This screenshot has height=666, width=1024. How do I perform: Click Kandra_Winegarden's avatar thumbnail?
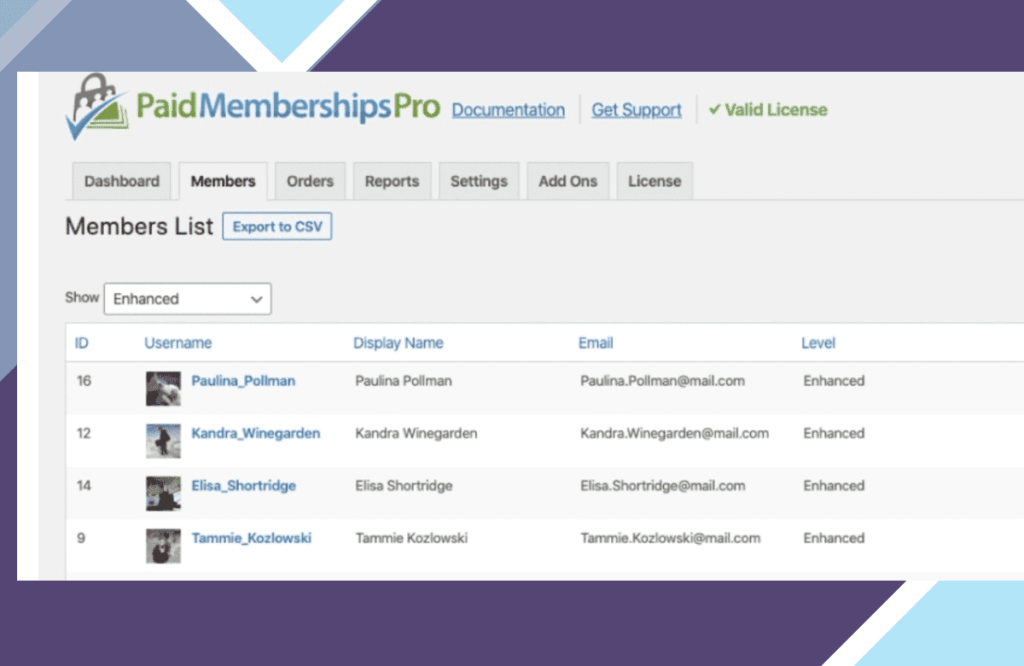tap(163, 441)
